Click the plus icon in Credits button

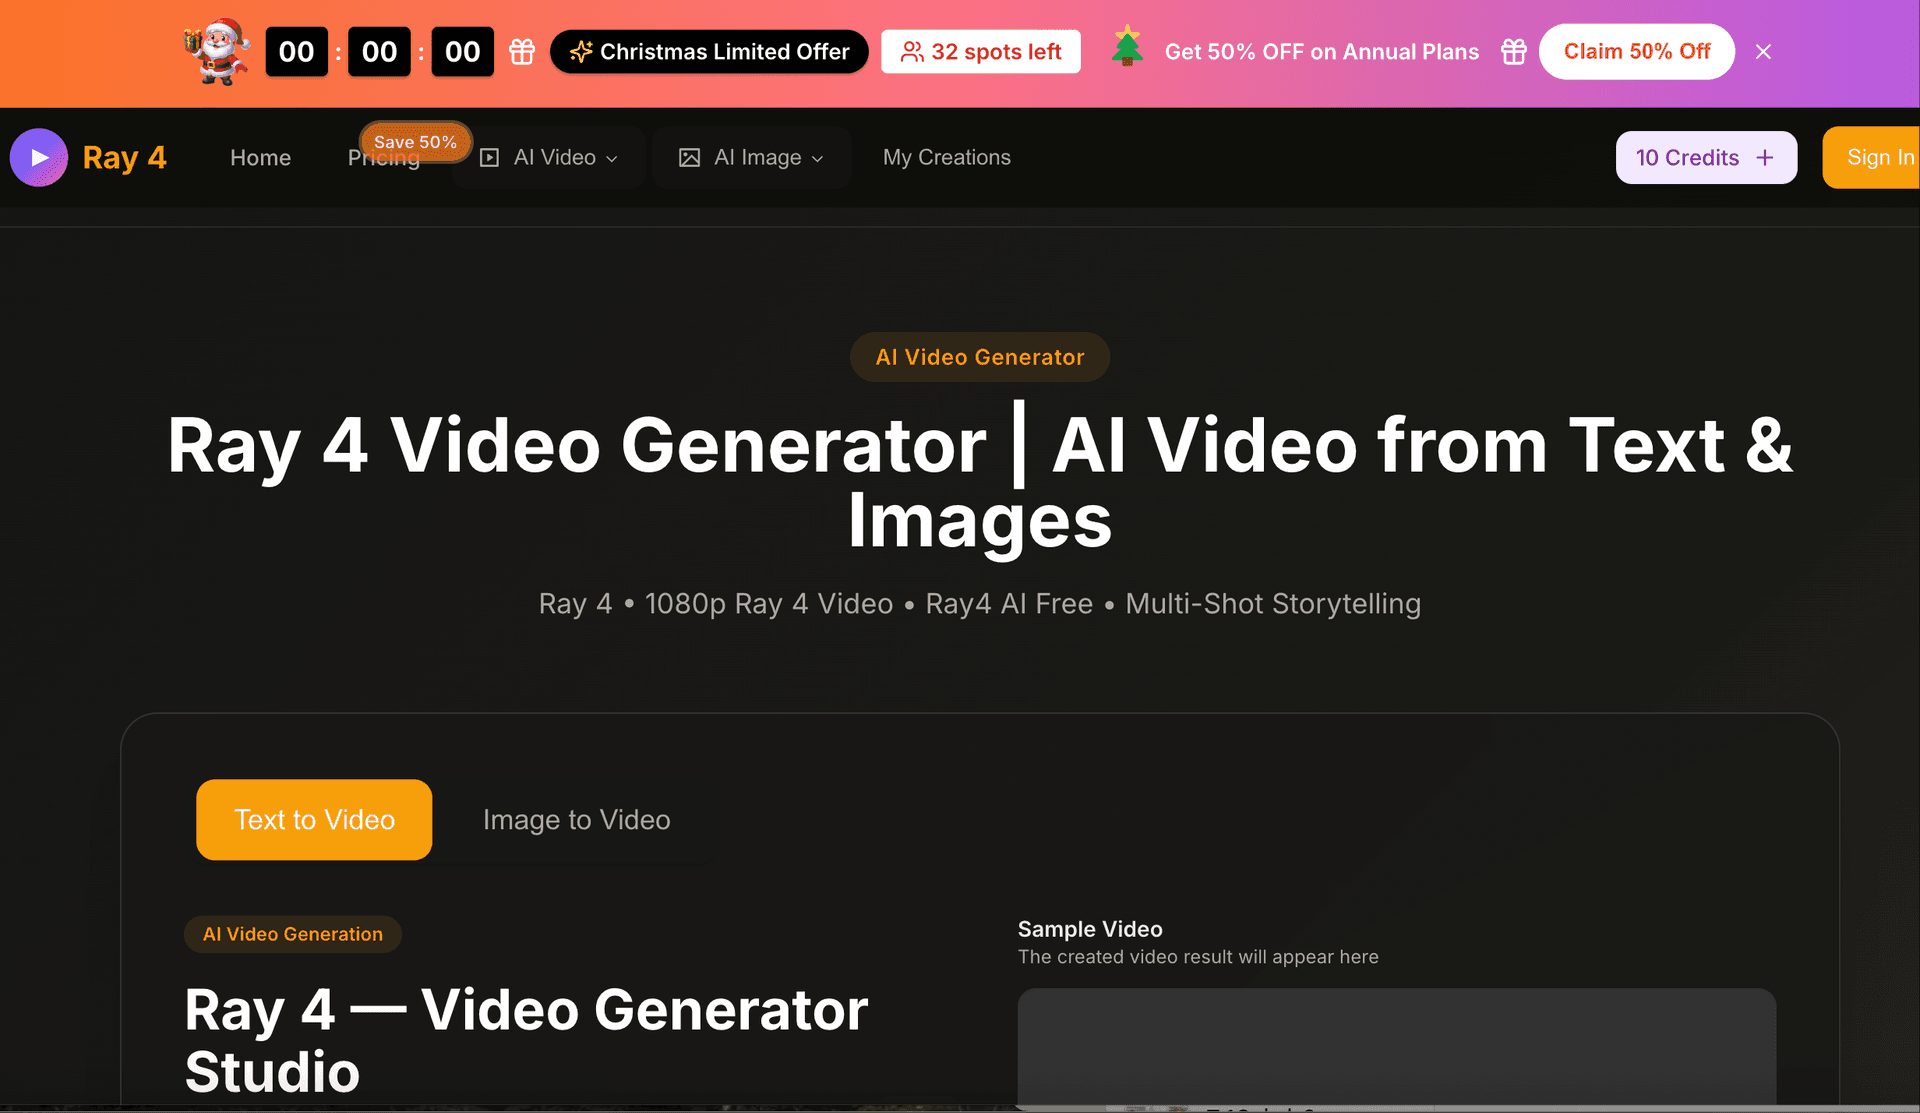[1765, 158]
